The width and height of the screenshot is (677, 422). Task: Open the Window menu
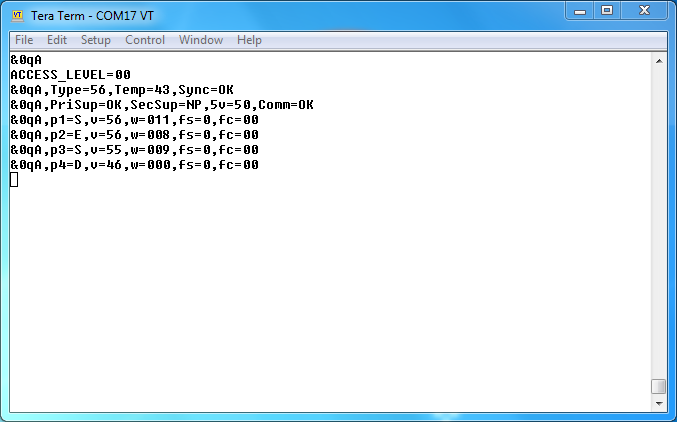[201, 40]
